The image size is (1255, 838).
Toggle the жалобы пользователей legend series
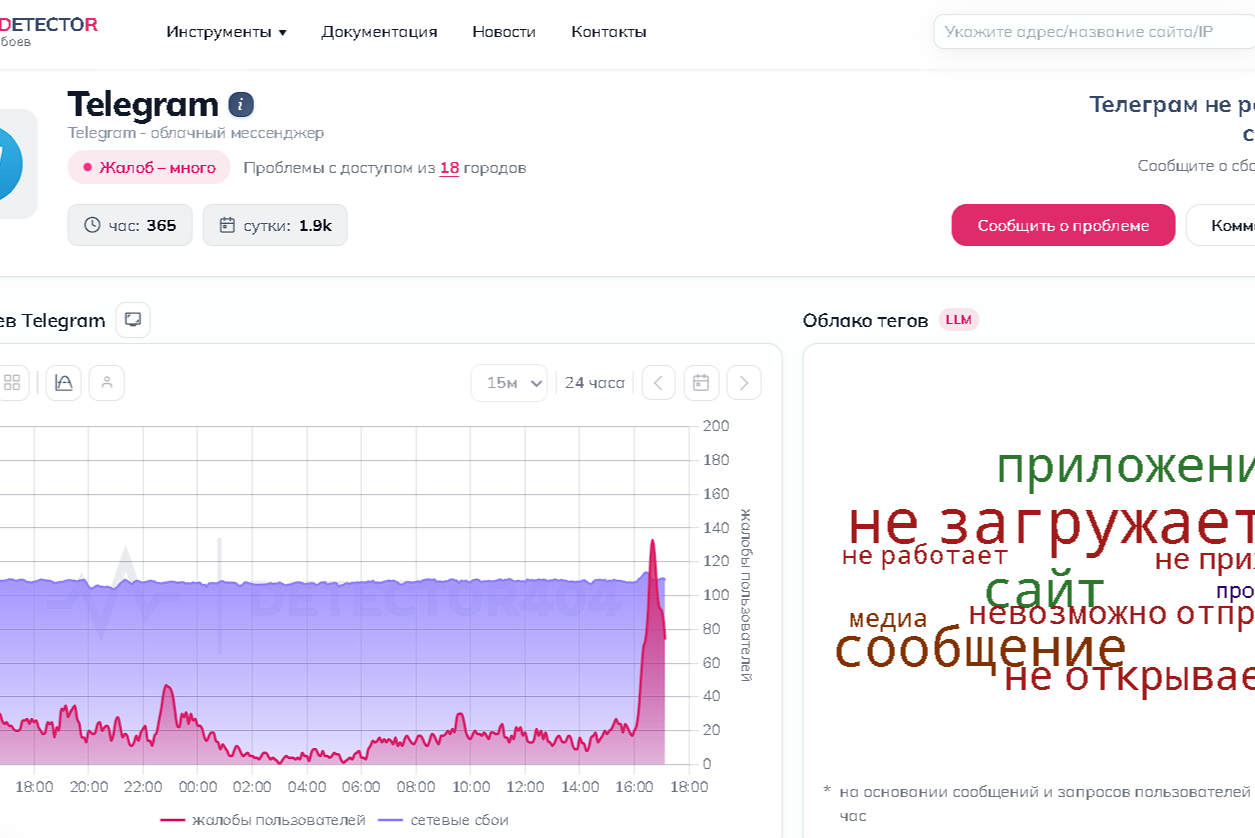click(263, 820)
